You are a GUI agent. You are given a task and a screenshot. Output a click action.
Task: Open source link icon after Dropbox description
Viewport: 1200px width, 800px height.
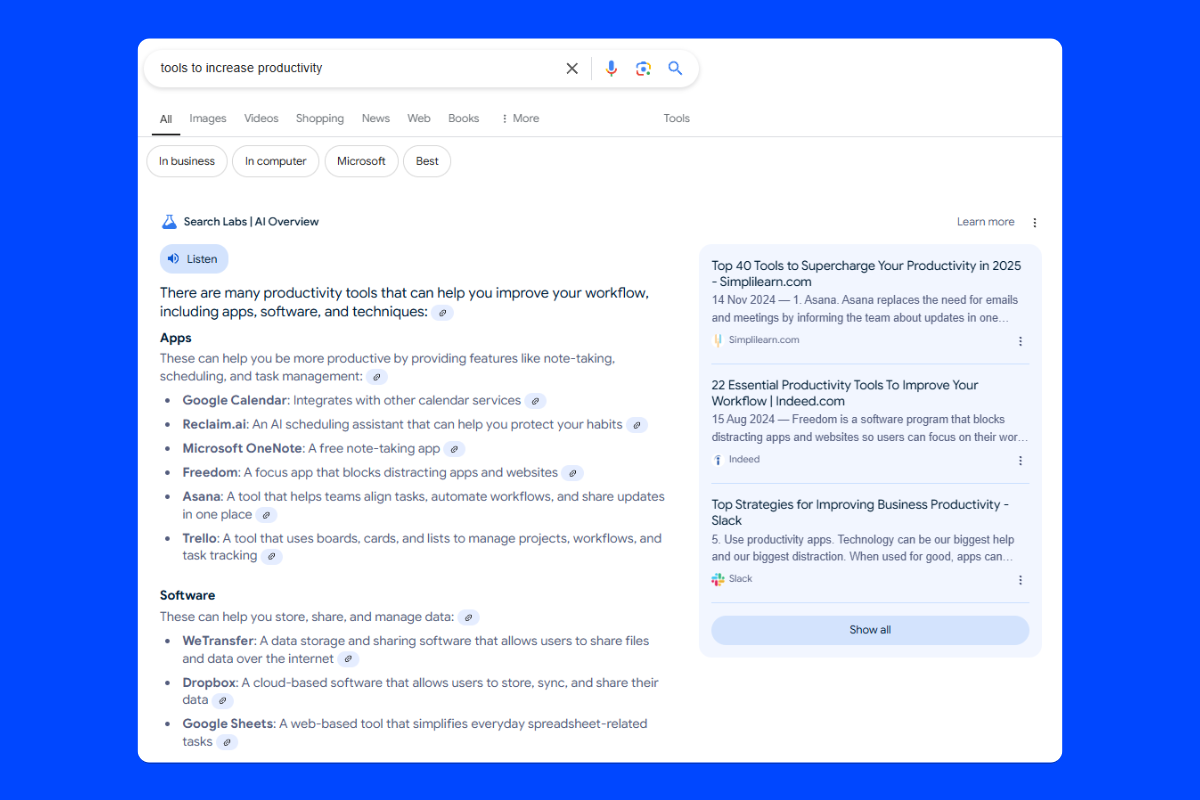click(x=223, y=701)
